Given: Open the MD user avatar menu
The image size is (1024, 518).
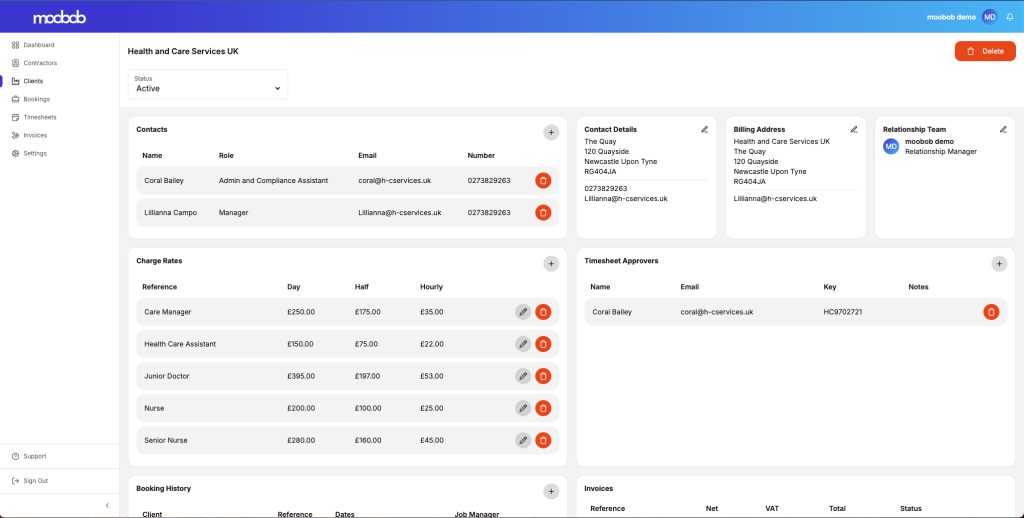Looking at the screenshot, I should pos(989,17).
